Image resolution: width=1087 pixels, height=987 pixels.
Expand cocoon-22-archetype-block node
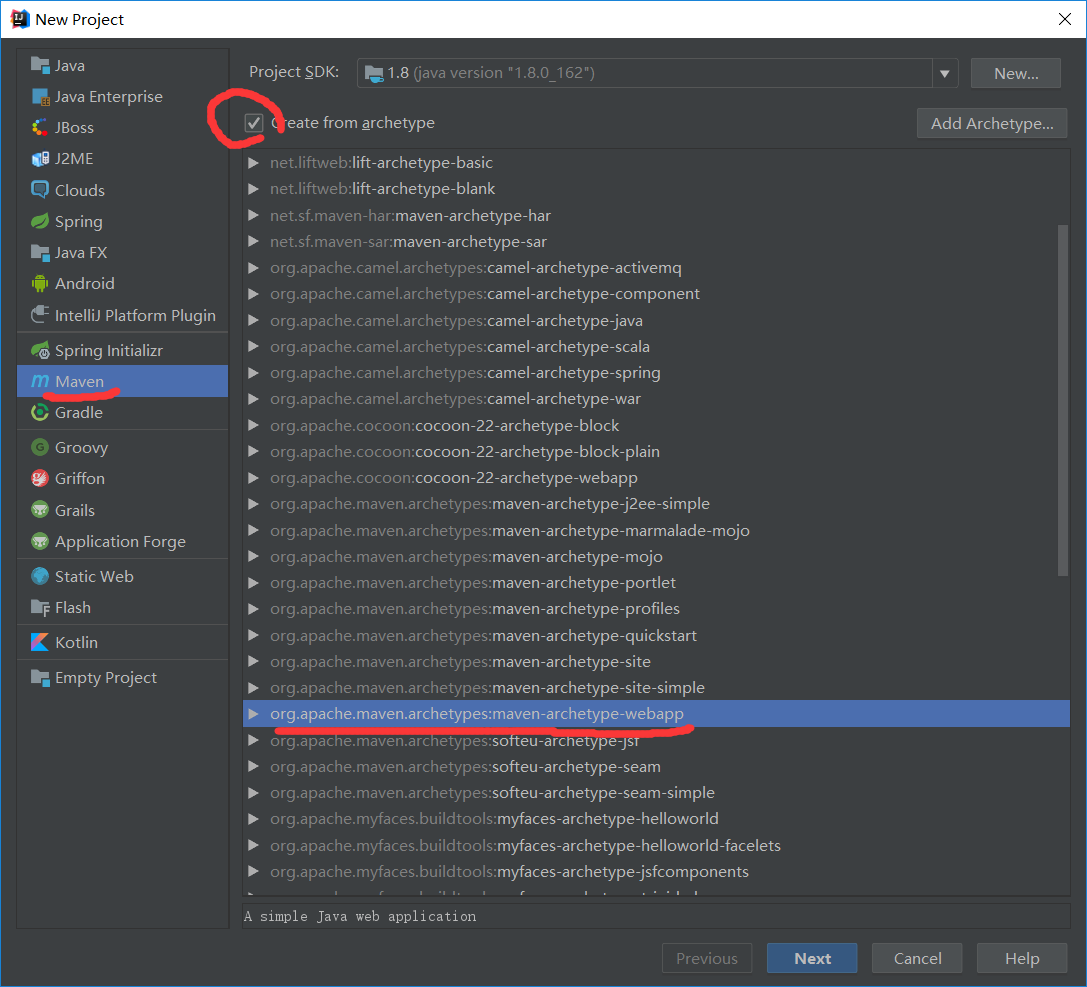coord(254,426)
